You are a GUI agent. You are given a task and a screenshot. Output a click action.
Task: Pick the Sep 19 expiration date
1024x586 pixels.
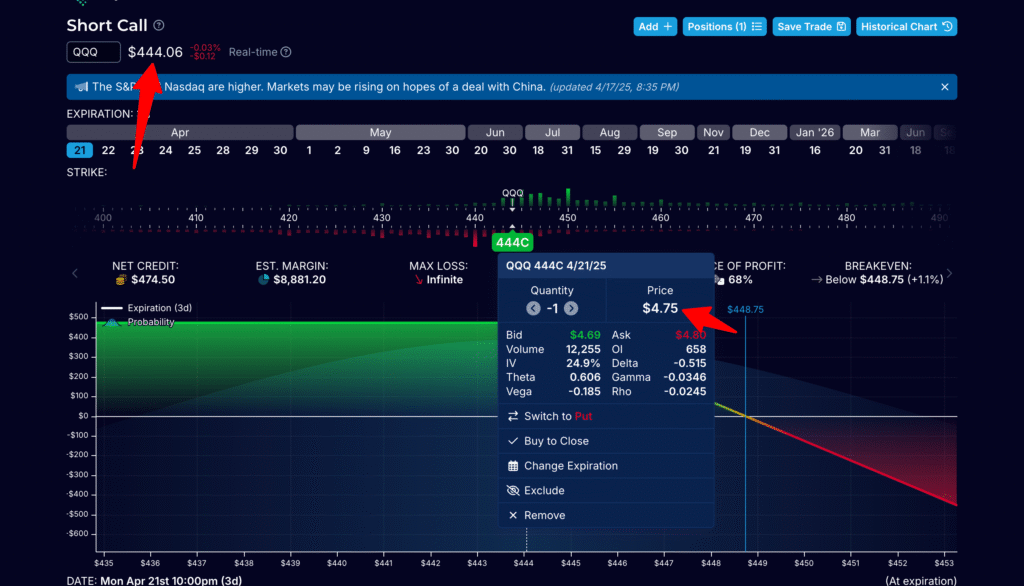click(x=653, y=150)
